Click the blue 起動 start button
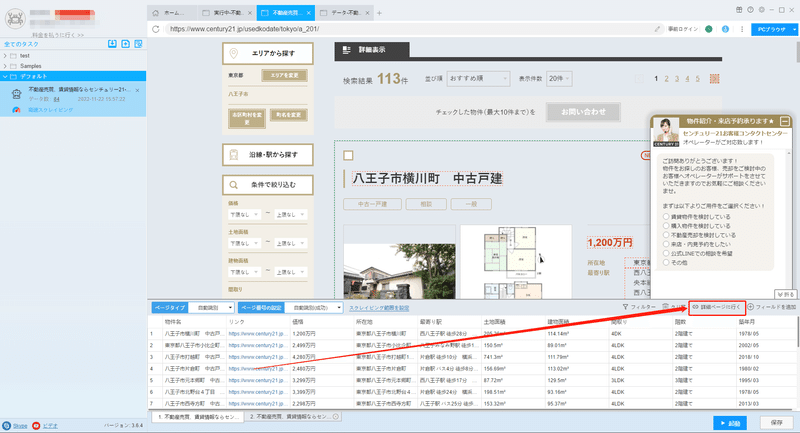The width and height of the screenshot is (800, 433). pyautogui.click(x=730, y=423)
